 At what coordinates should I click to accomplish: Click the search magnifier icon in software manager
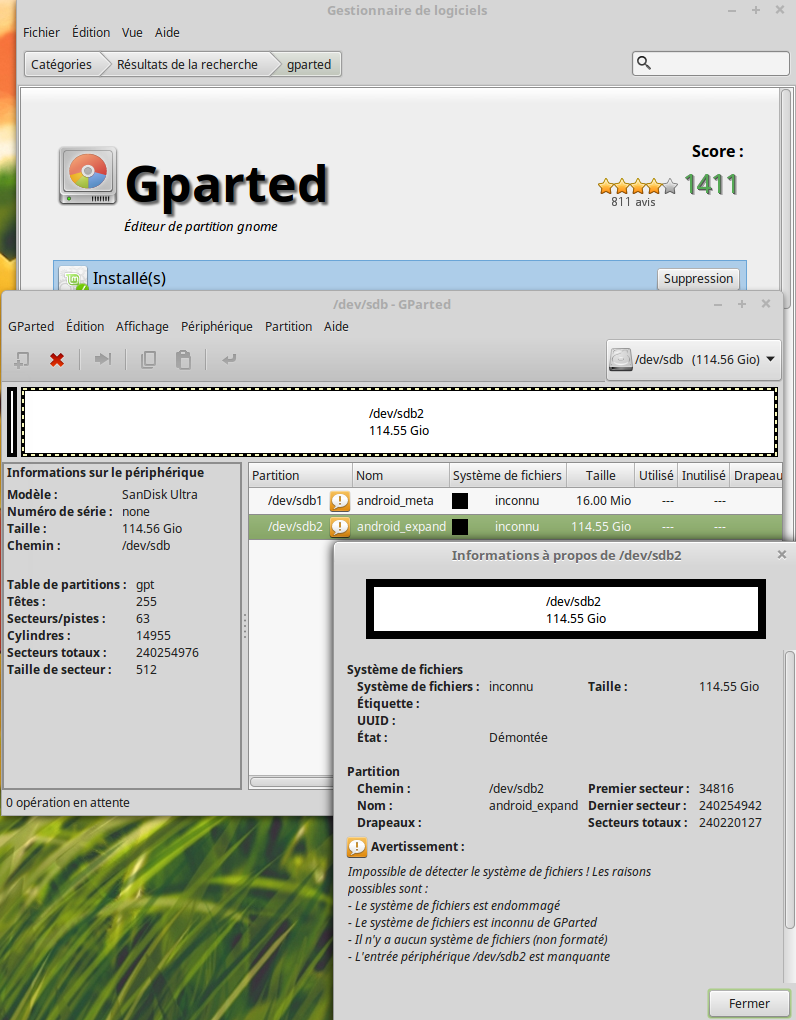(644, 62)
